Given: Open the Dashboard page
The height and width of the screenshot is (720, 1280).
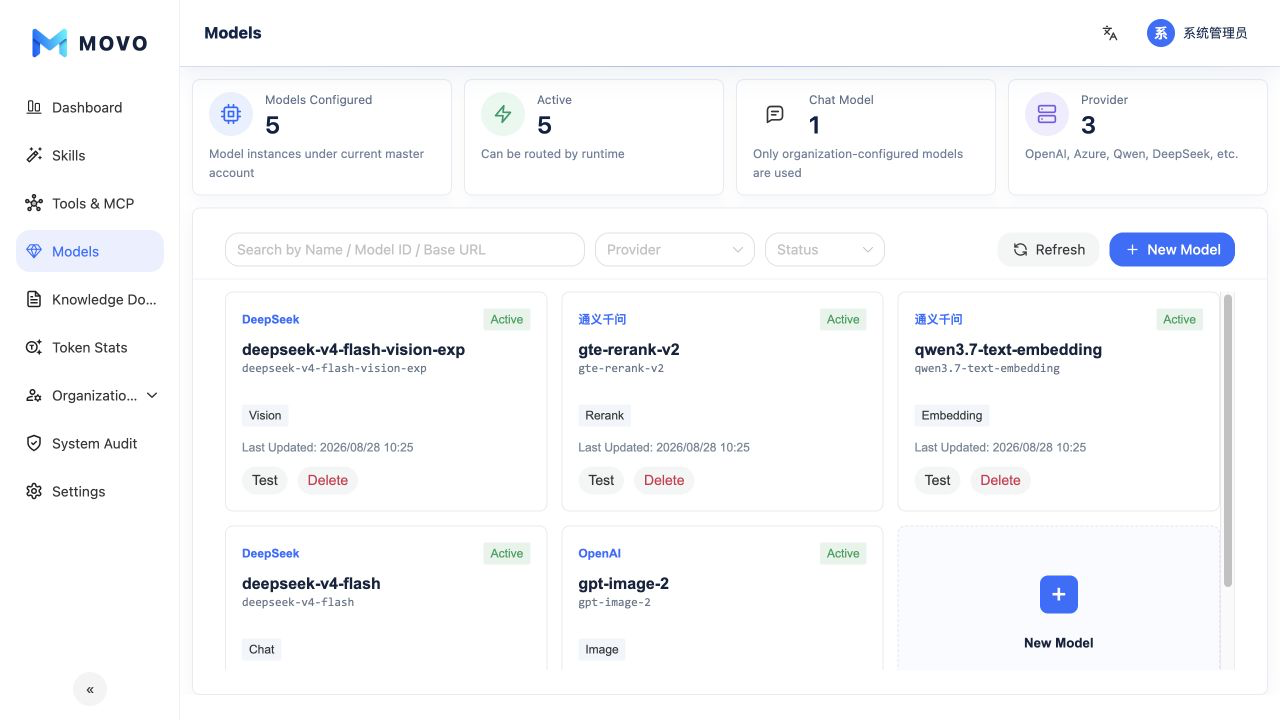Looking at the screenshot, I should [90, 107].
